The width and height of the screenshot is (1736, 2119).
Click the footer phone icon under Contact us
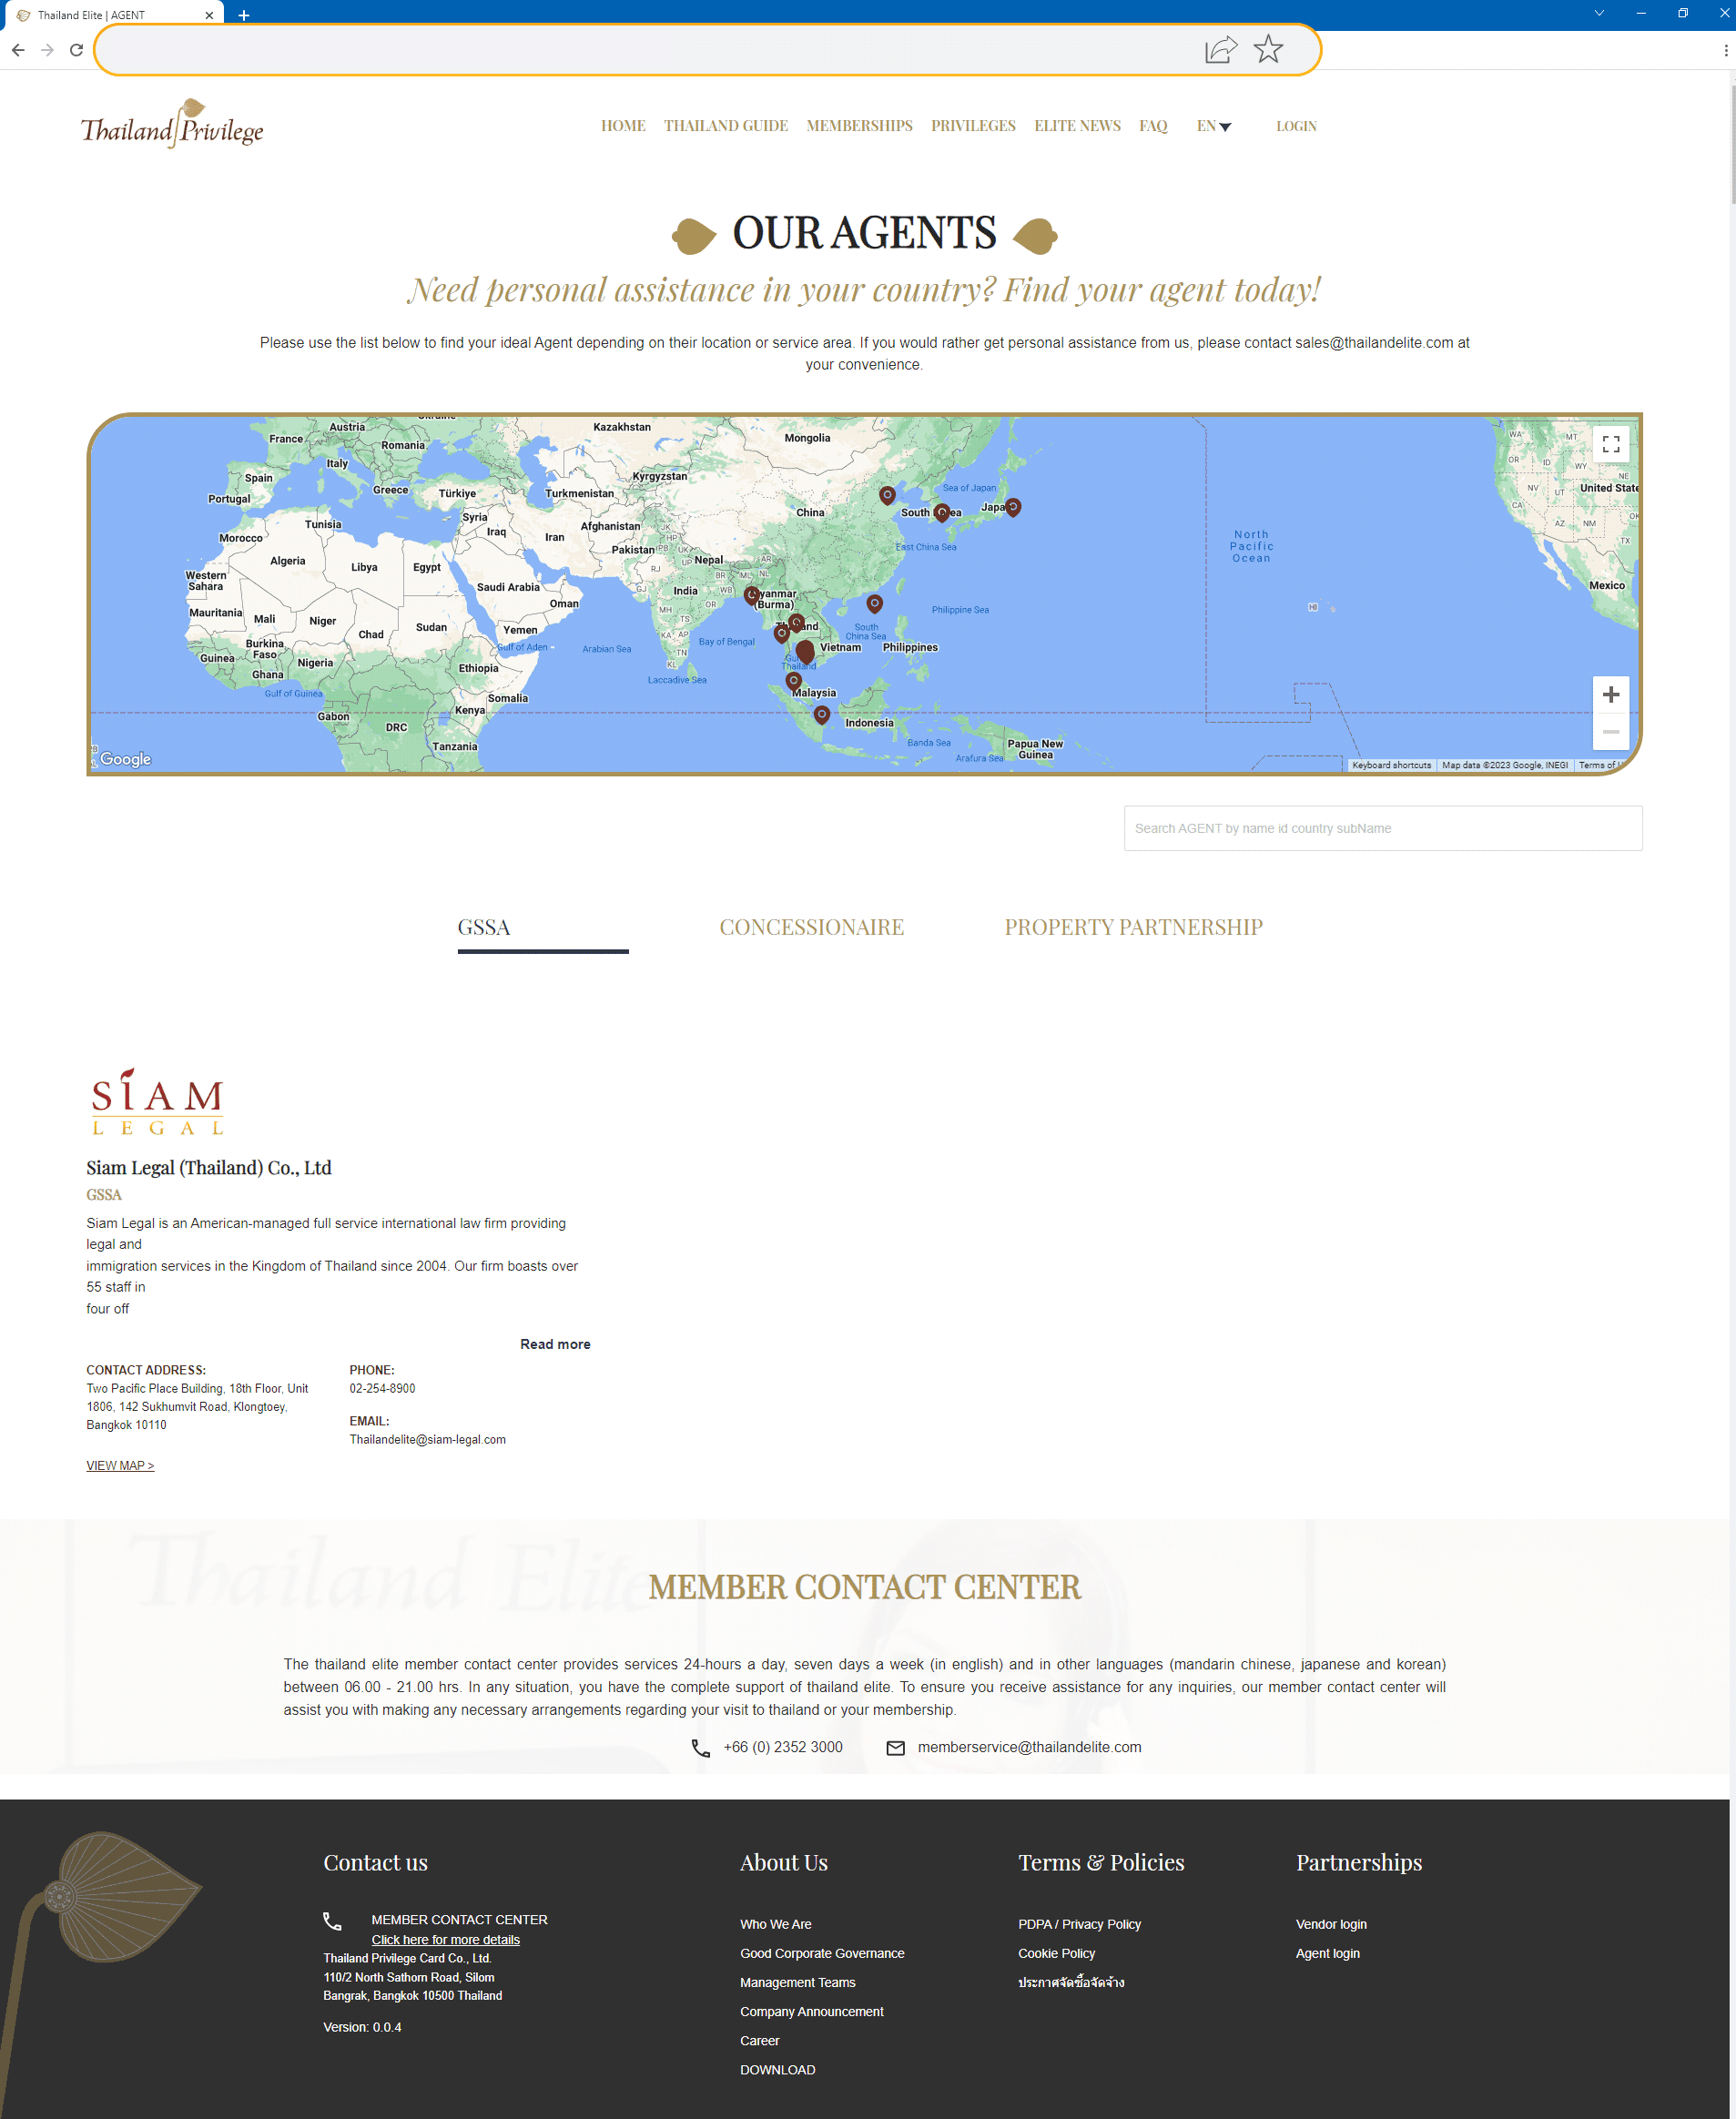(x=332, y=1920)
